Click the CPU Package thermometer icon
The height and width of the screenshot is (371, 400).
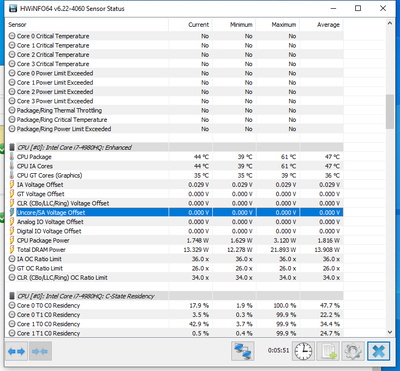[12, 157]
